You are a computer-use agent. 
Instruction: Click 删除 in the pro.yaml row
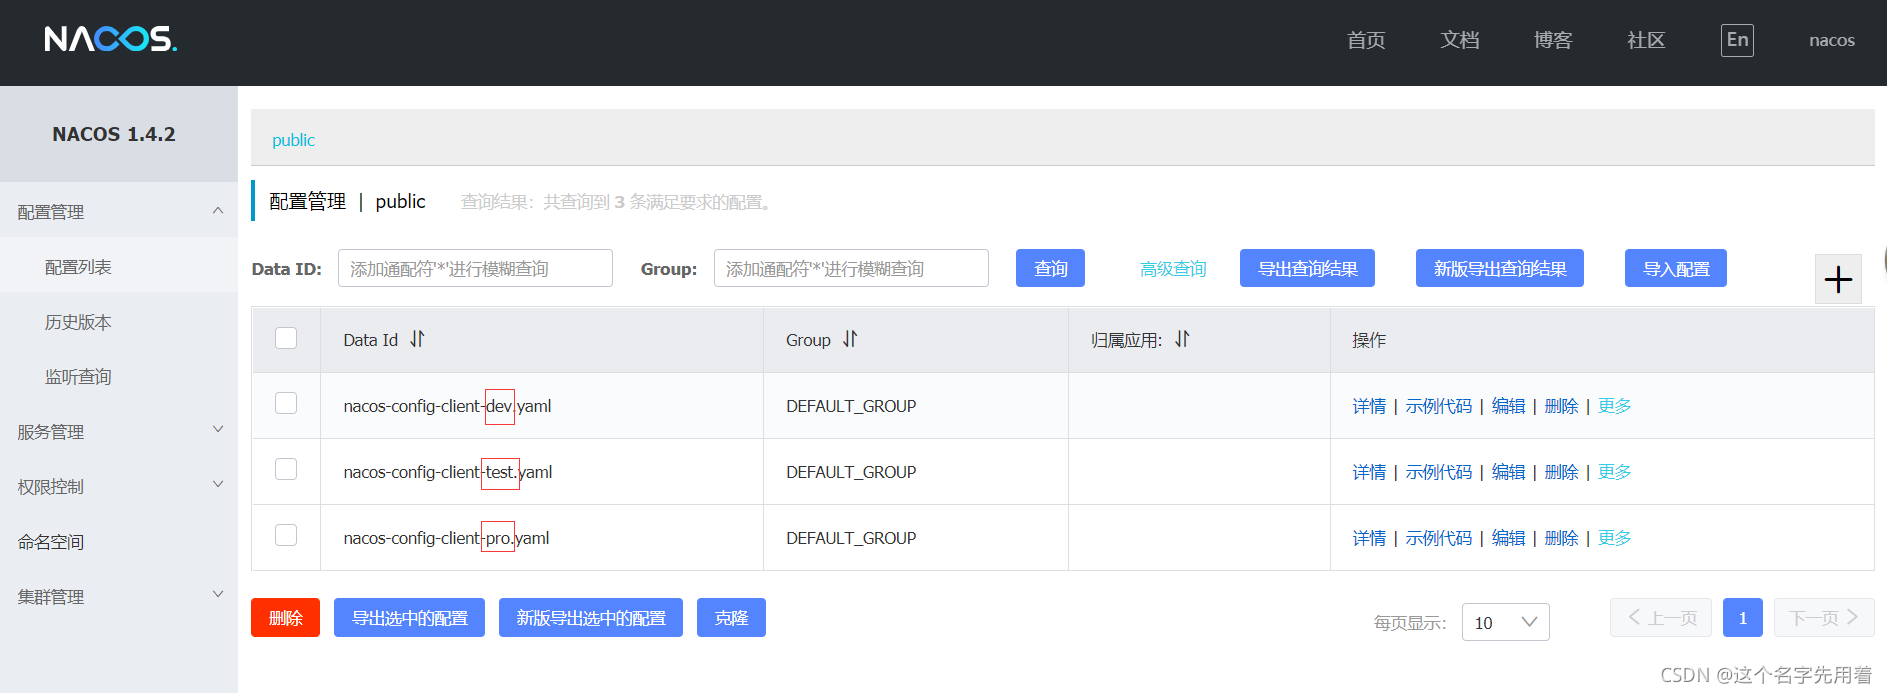1561,538
